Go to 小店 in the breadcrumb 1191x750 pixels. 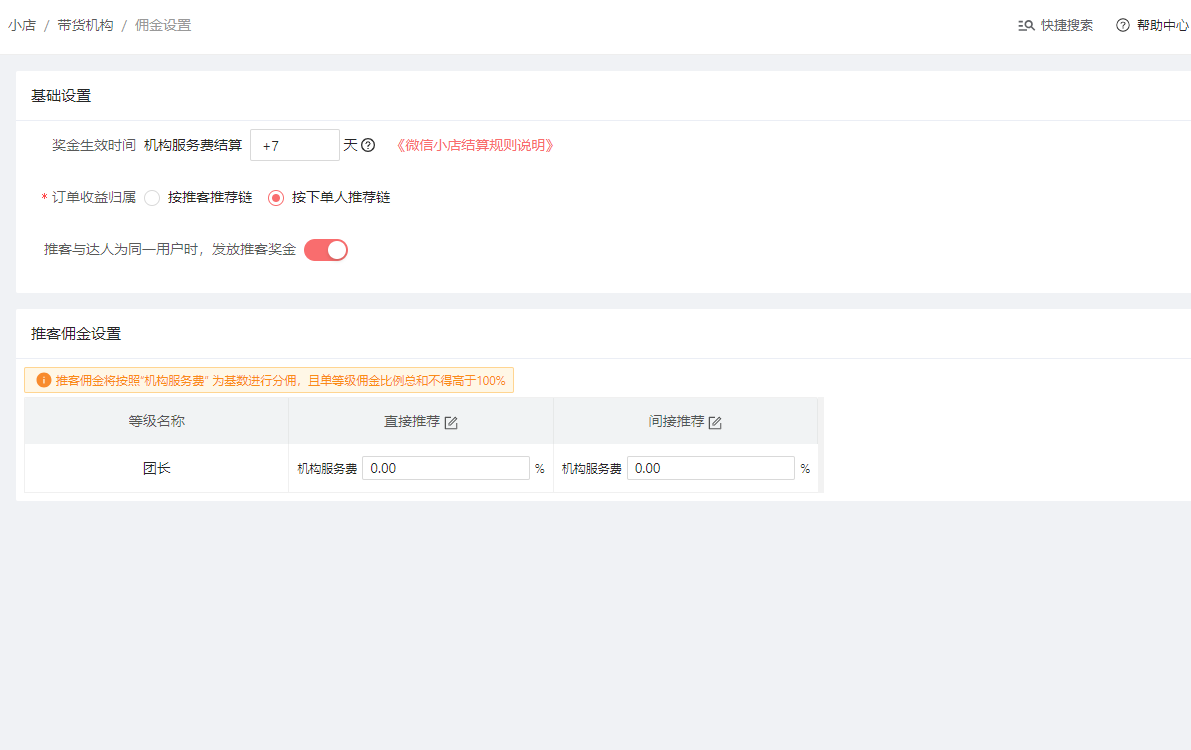(x=22, y=26)
